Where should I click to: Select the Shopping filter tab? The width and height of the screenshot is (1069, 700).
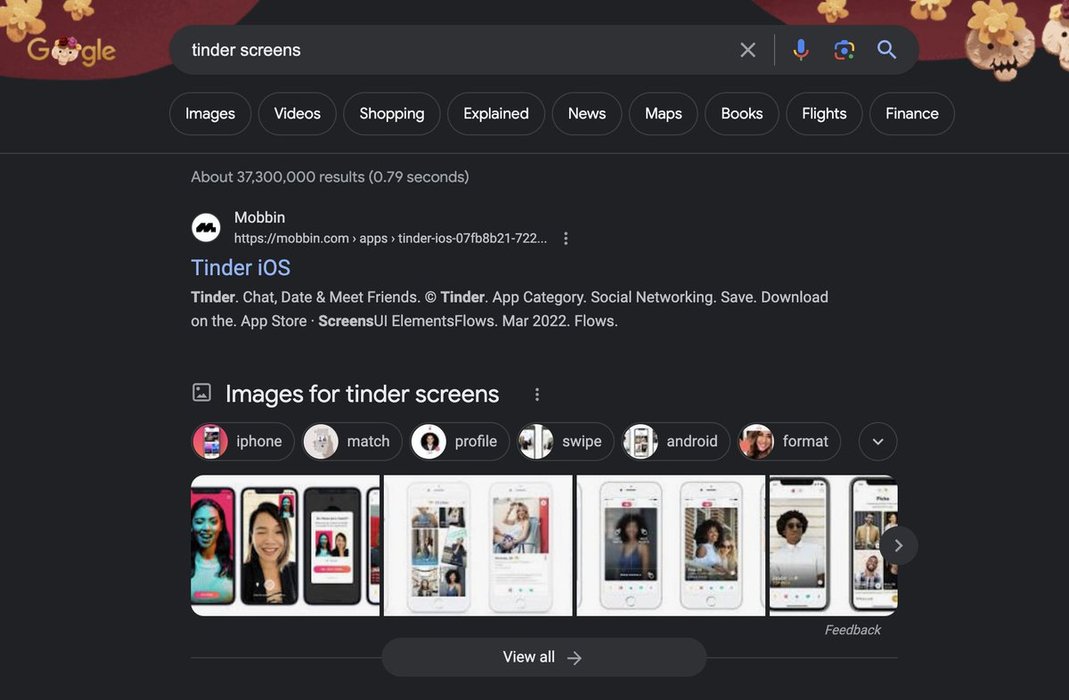pos(392,114)
